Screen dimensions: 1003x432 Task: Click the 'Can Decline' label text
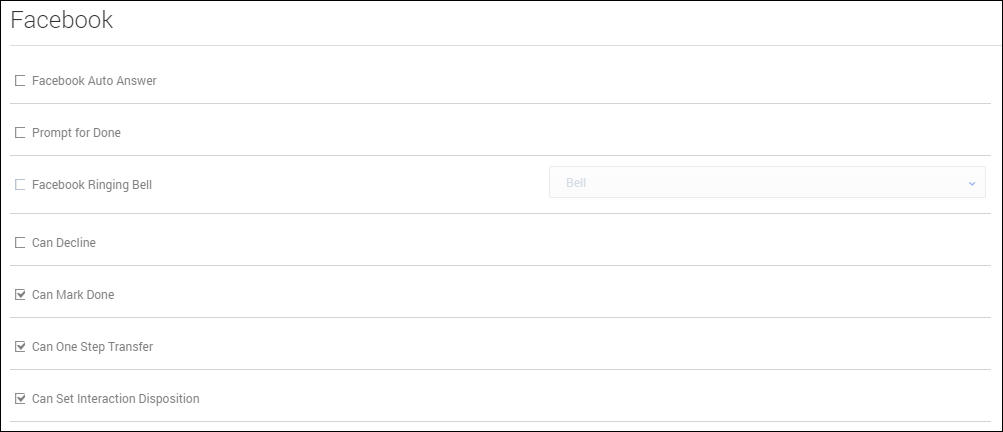point(64,243)
